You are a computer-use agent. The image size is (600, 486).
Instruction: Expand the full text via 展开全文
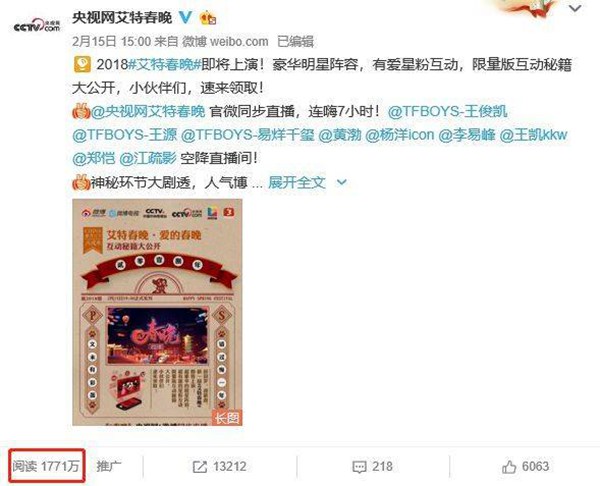tap(297, 182)
